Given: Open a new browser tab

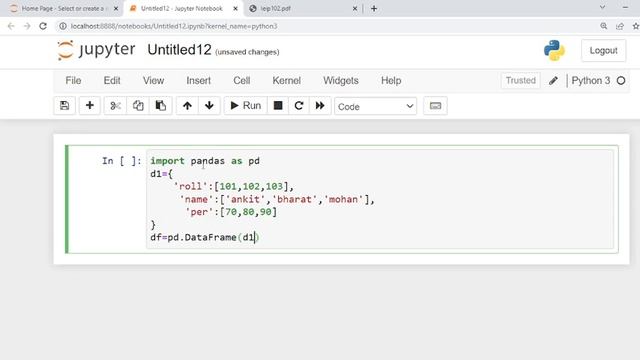Looking at the screenshot, I should (x=374, y=8).
